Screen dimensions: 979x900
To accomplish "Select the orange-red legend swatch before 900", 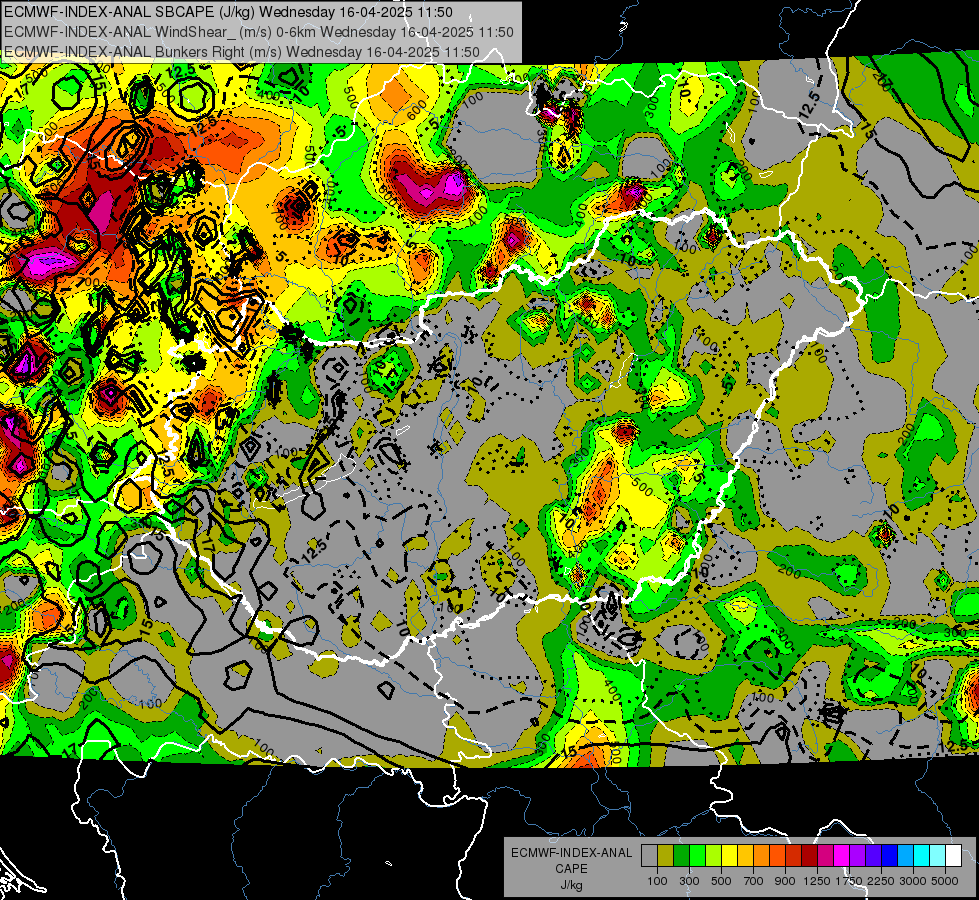I will pos(777,855).
